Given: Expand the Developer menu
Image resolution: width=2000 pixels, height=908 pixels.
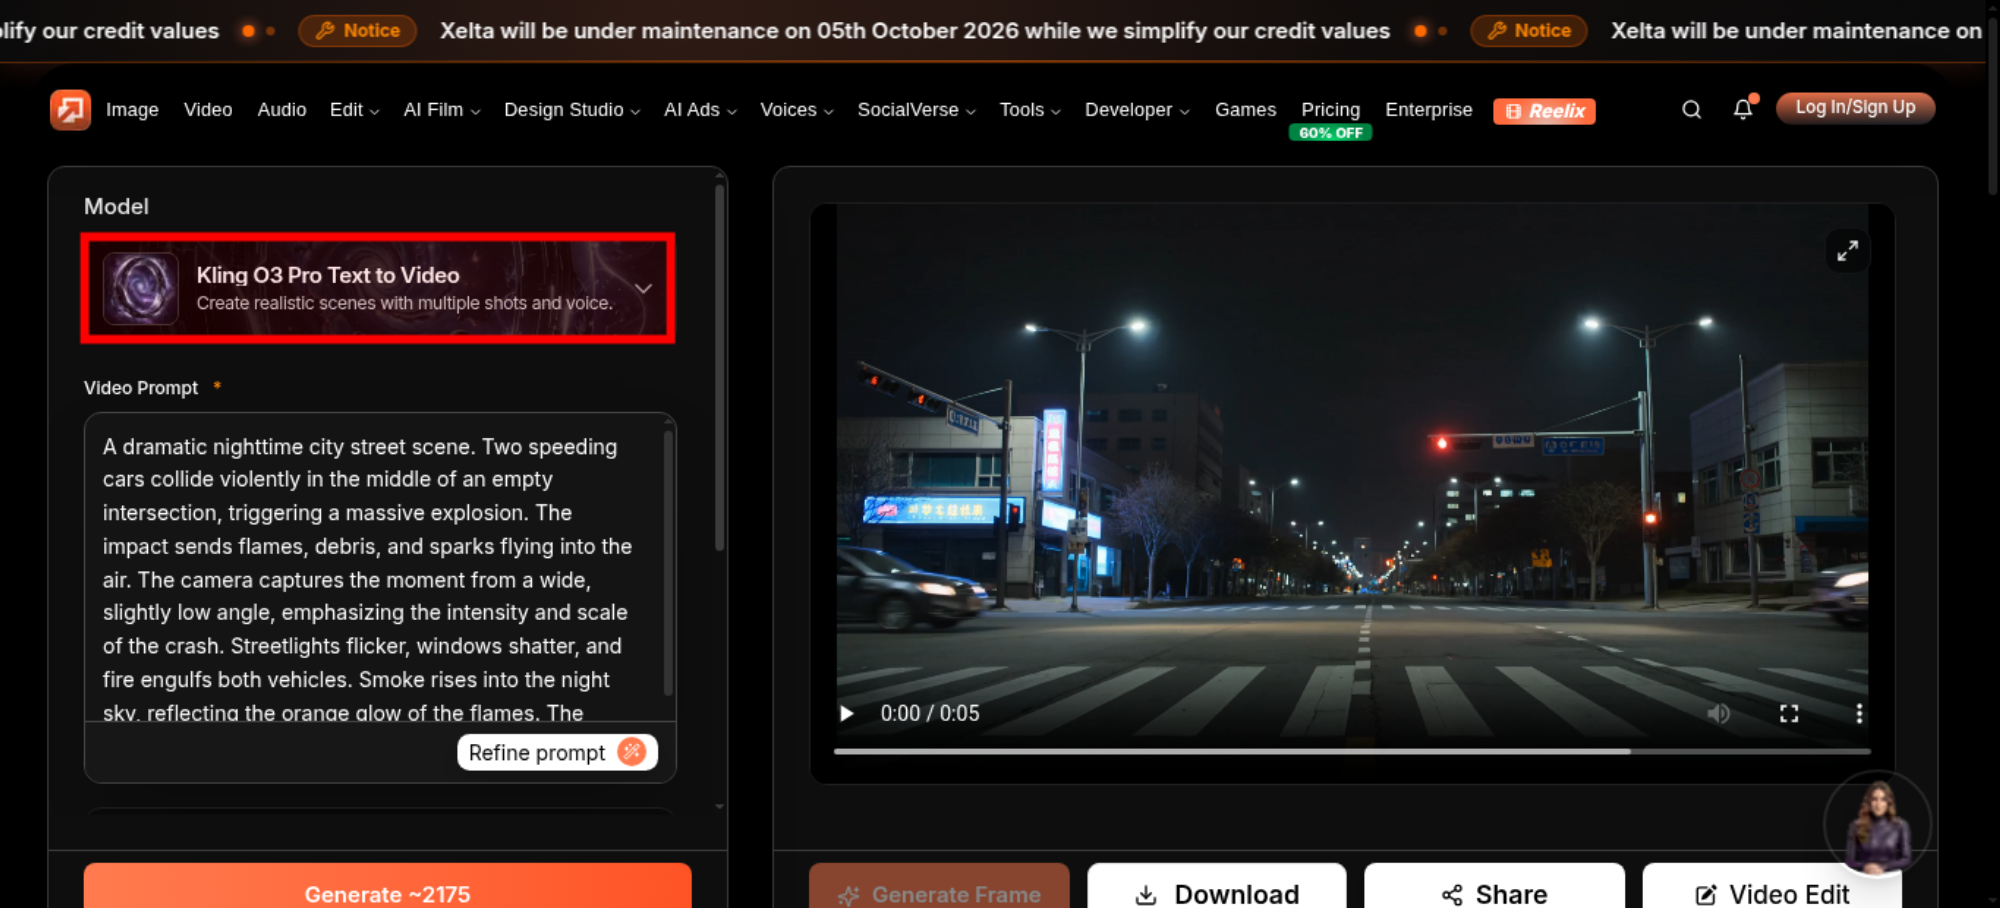Looking at the screenshot, I should coord(1137,110).
